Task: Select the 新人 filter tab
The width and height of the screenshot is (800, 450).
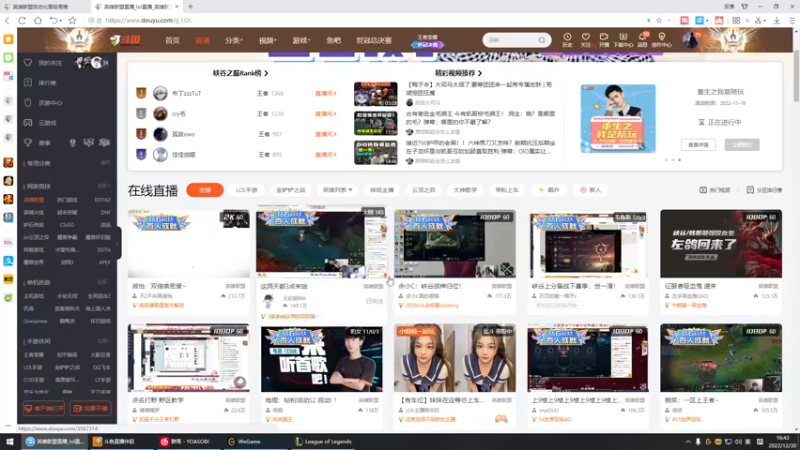Action: click(590, 190)
